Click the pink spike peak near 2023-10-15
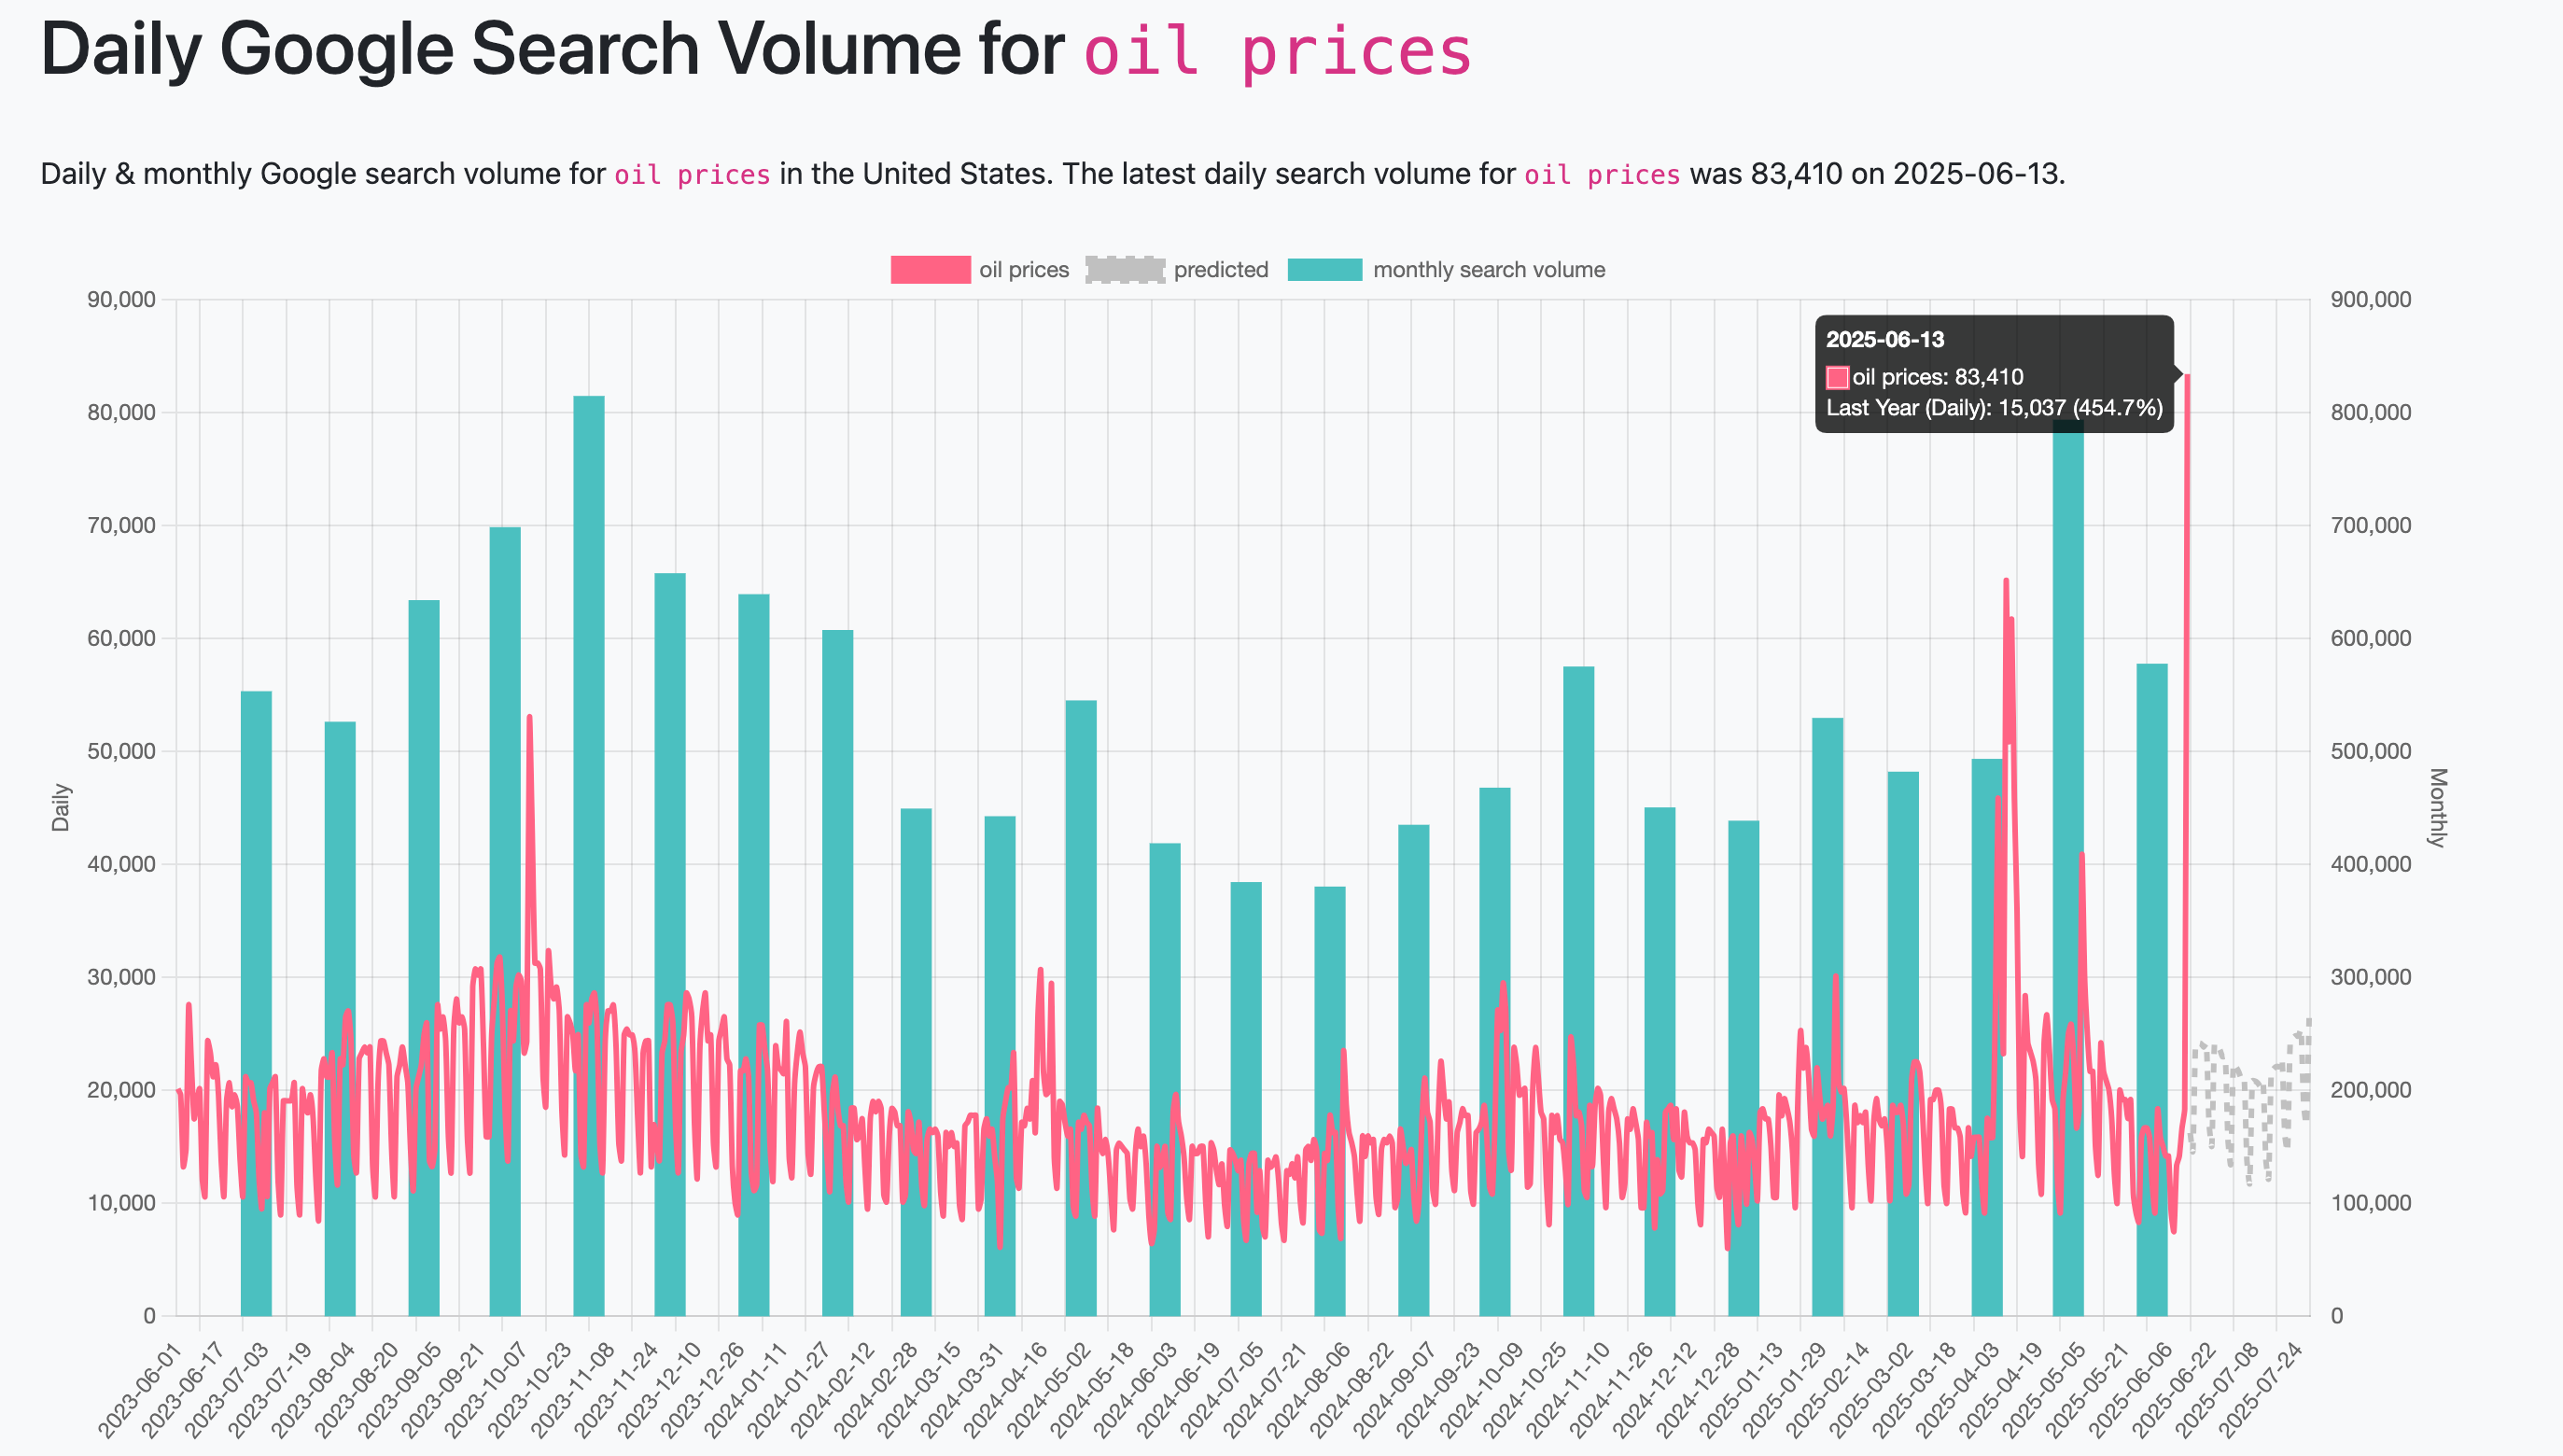2563x1456 pixels. tap(529, 718)
